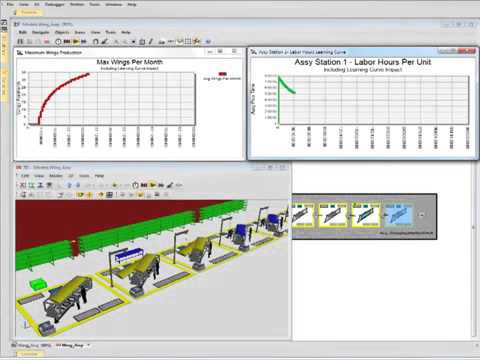
Task: Click the red icon in the model toolbar
Action: (x=47, y=41)
